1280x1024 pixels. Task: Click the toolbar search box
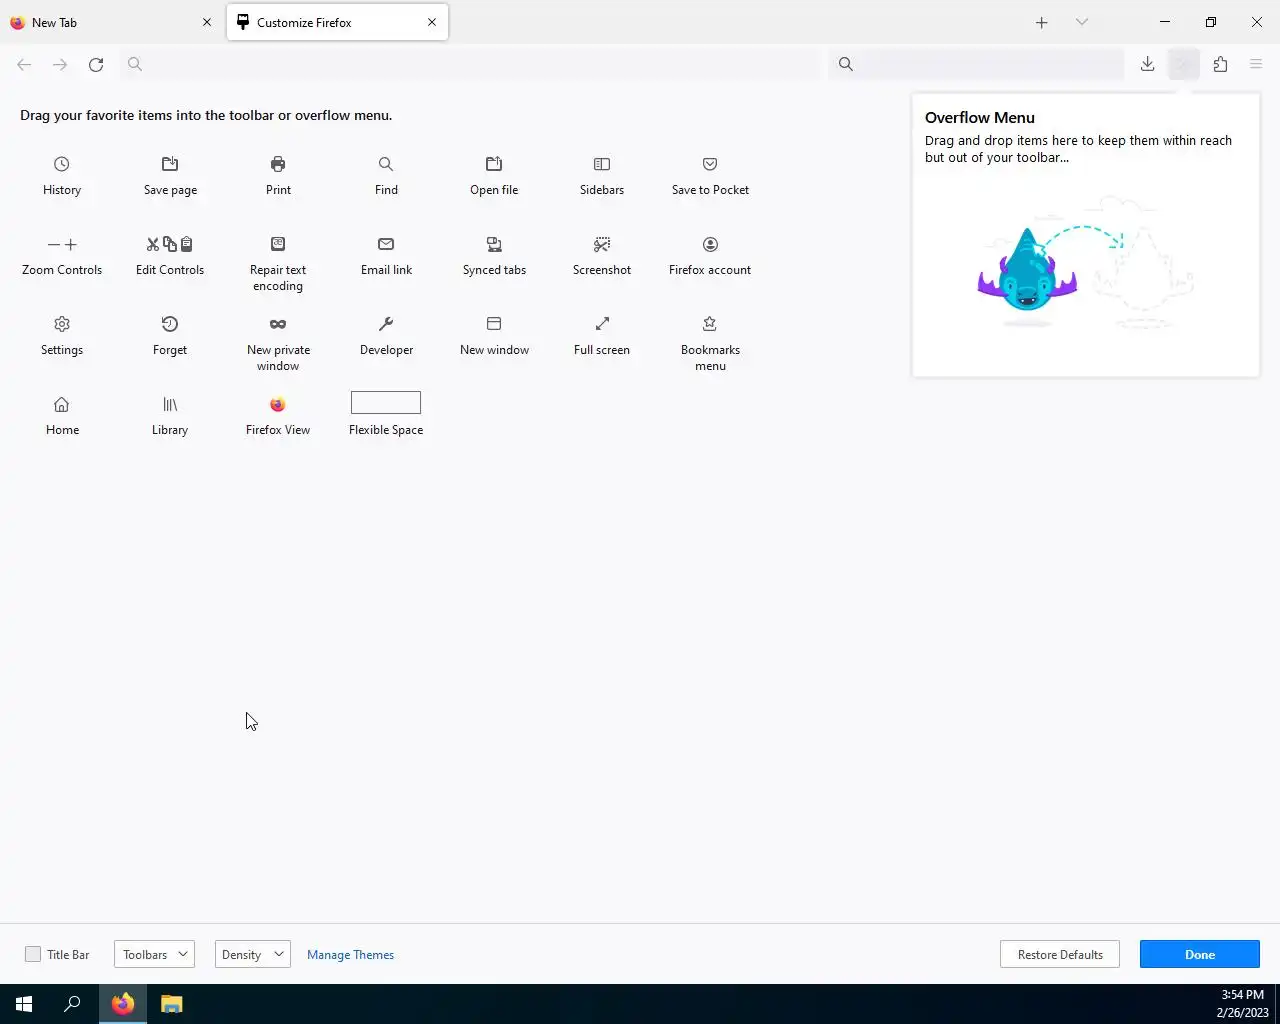978,64
